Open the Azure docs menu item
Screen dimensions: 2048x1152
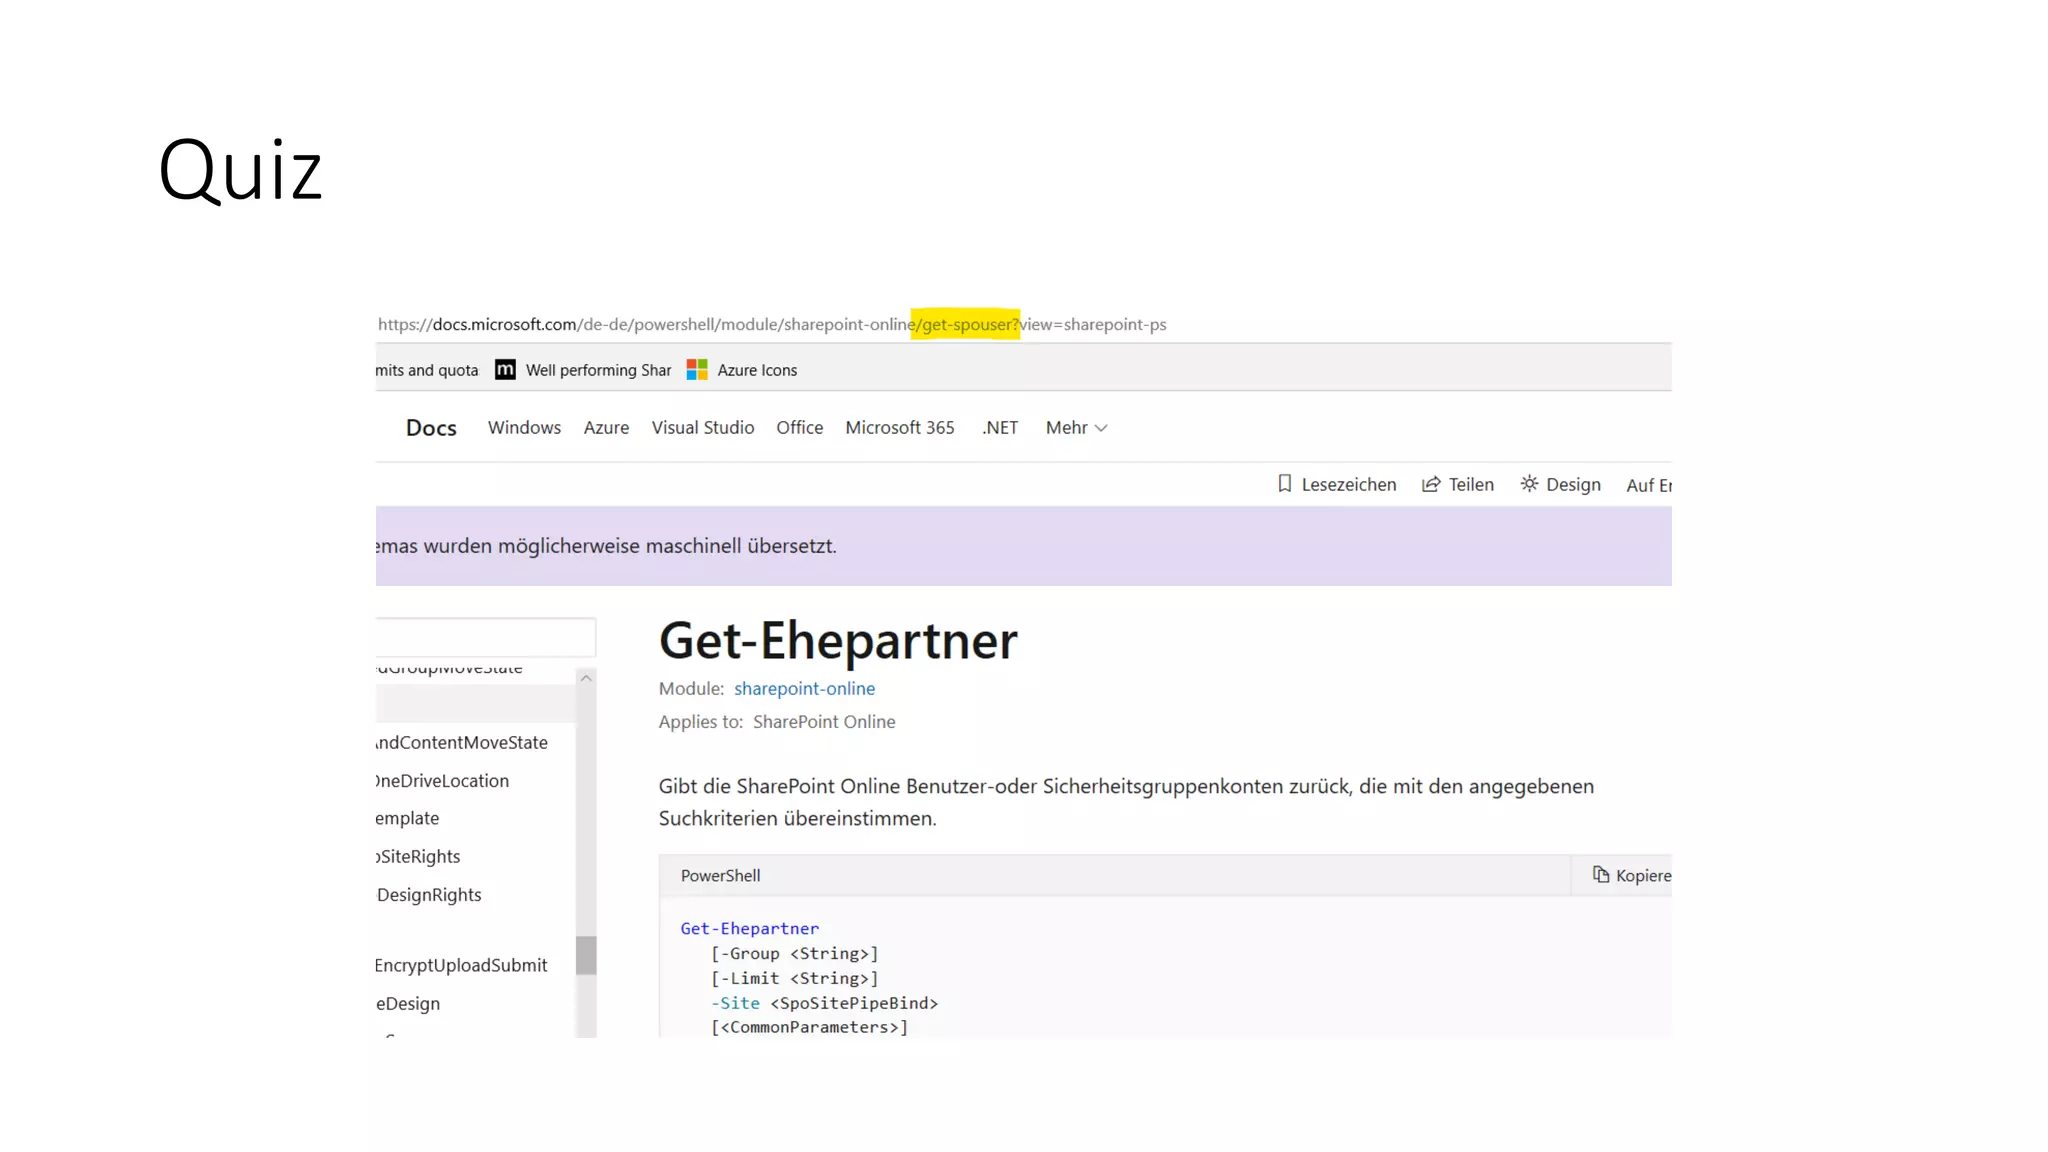tap(606, 428)
